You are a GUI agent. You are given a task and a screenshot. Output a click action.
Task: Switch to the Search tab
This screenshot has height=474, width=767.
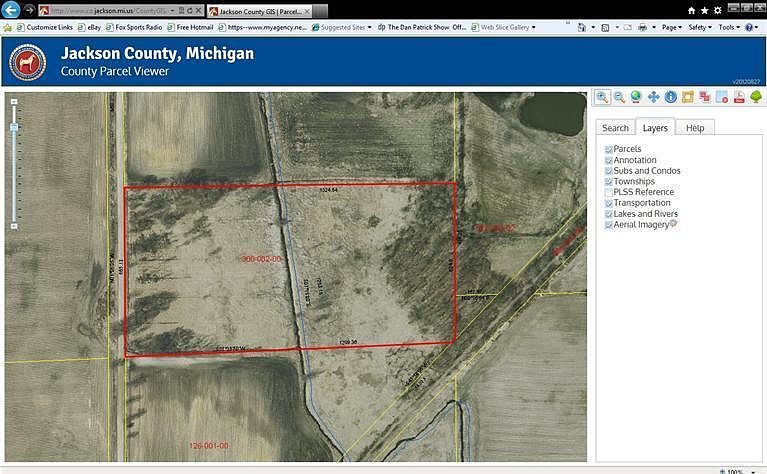(x=615, y=128)
